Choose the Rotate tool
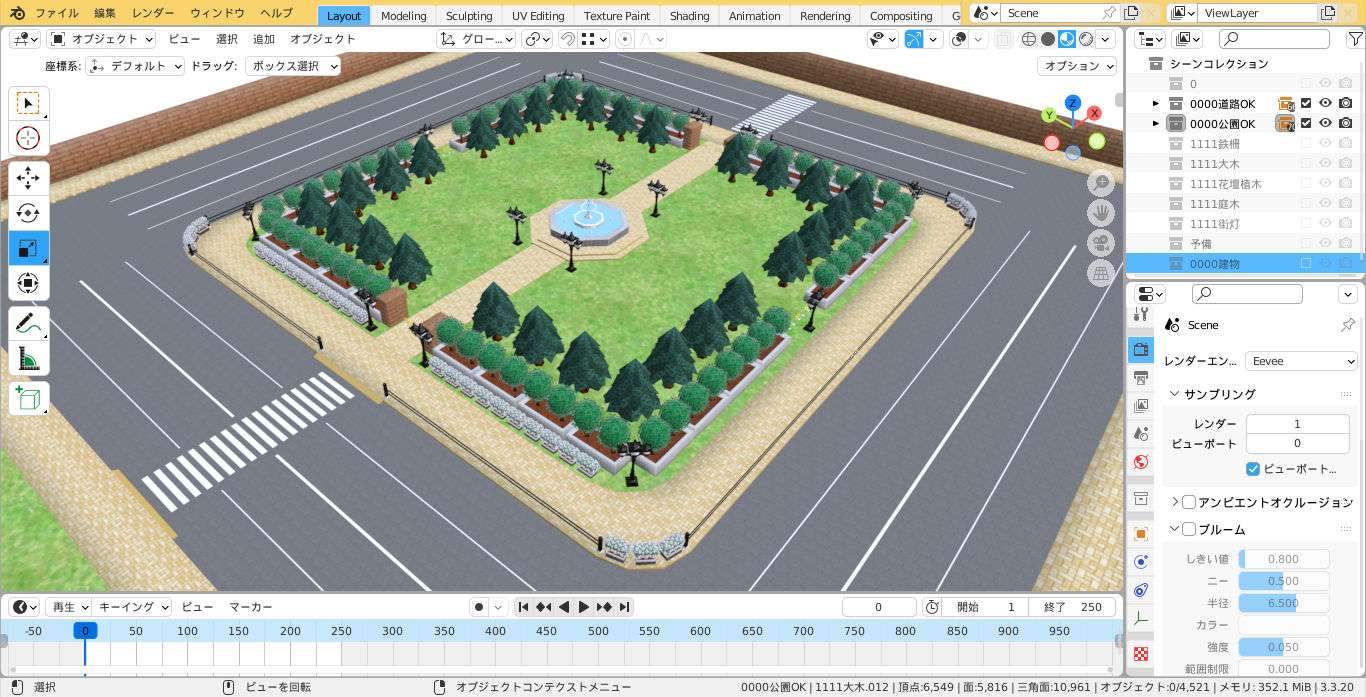 [x=28, y=213]
